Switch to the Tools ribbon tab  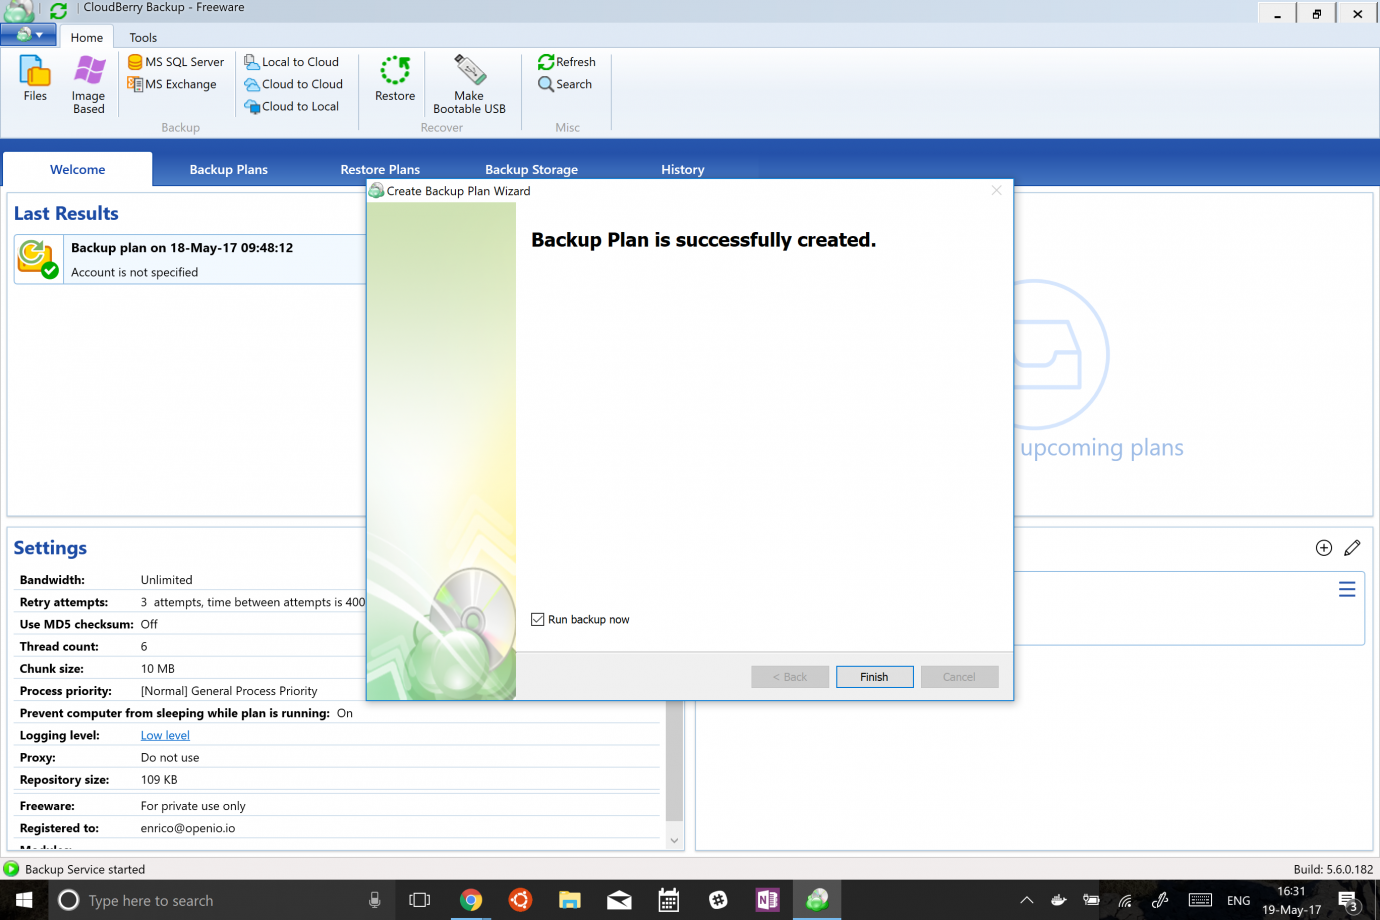point(143,38)
